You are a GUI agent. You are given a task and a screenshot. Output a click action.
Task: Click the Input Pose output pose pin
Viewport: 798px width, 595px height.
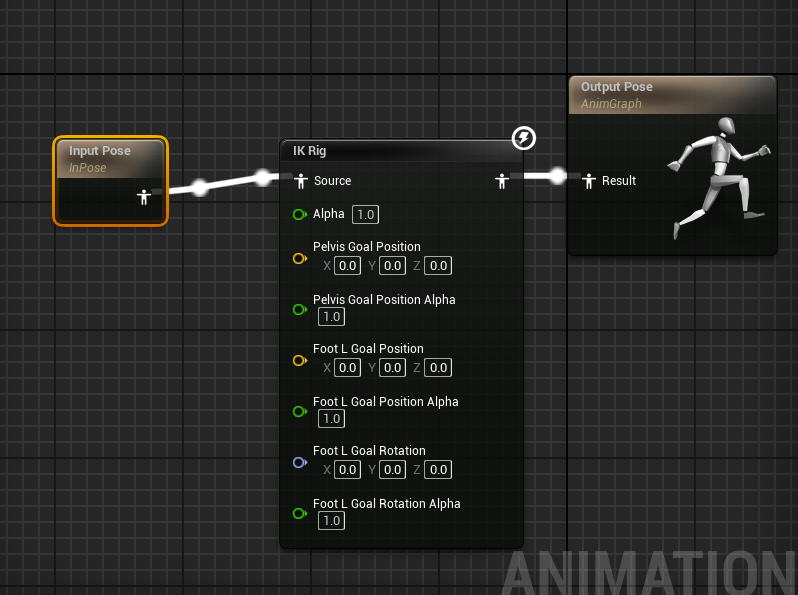pos(144,197)
